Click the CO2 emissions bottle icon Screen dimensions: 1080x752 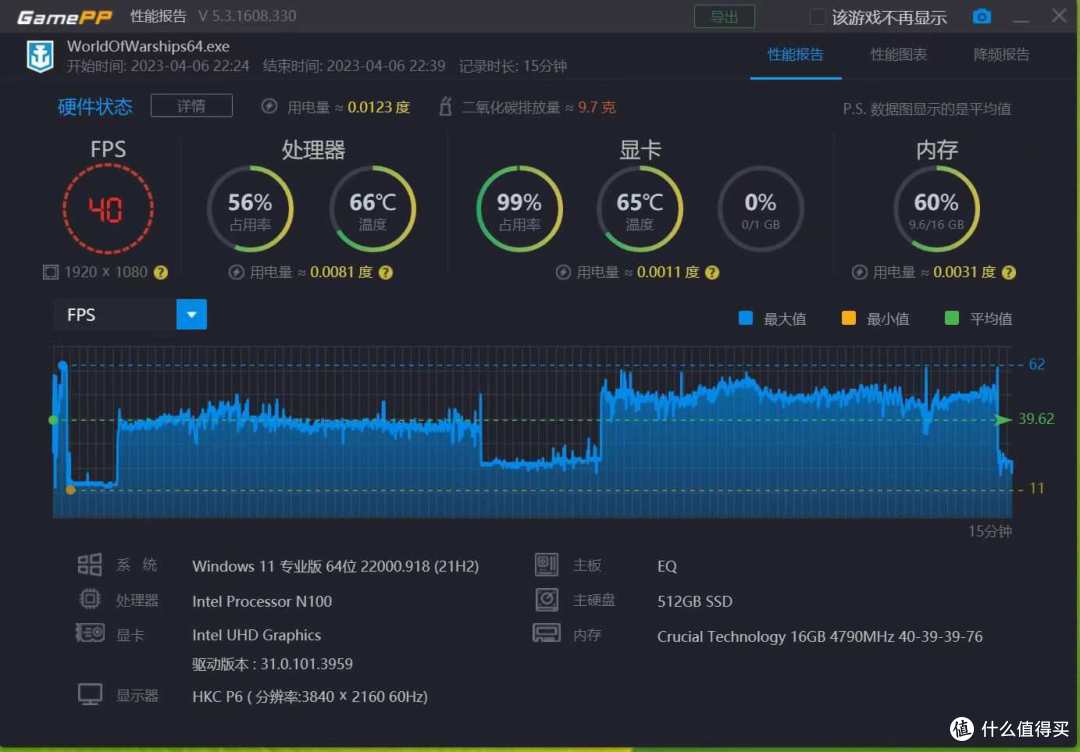click(x=446, y=107)
